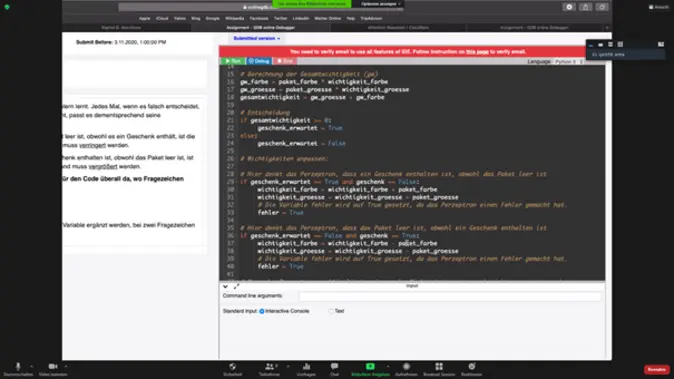674x379 pixels.
Task: Open Language Python 3 dropdown
Action: pos(569,62)
